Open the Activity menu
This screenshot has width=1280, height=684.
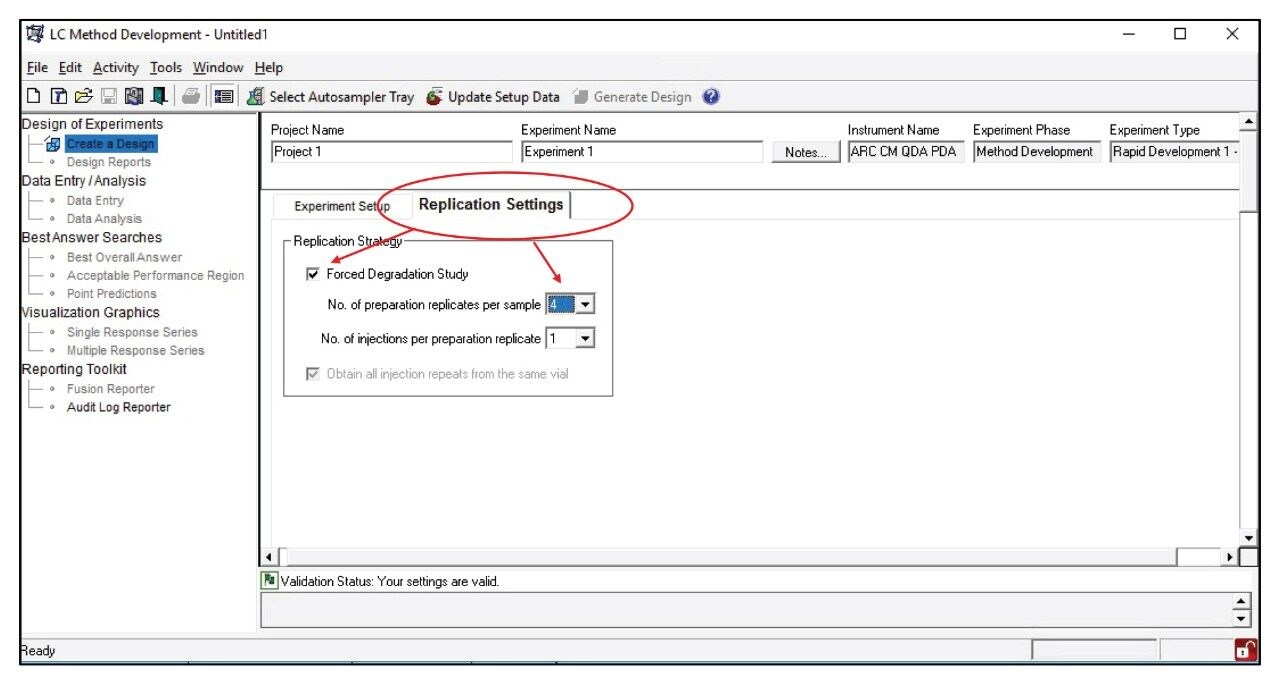point(115,67)
